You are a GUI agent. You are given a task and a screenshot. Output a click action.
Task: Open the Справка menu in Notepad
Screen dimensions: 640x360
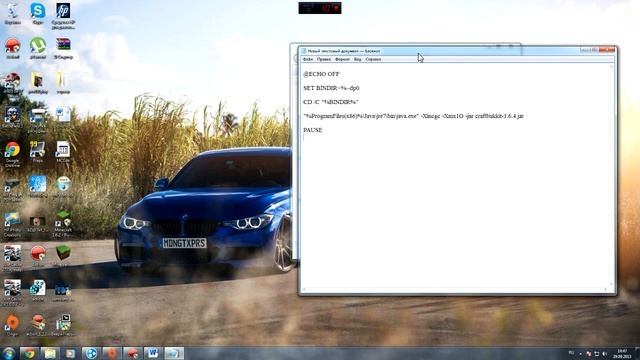click(373, 59)
